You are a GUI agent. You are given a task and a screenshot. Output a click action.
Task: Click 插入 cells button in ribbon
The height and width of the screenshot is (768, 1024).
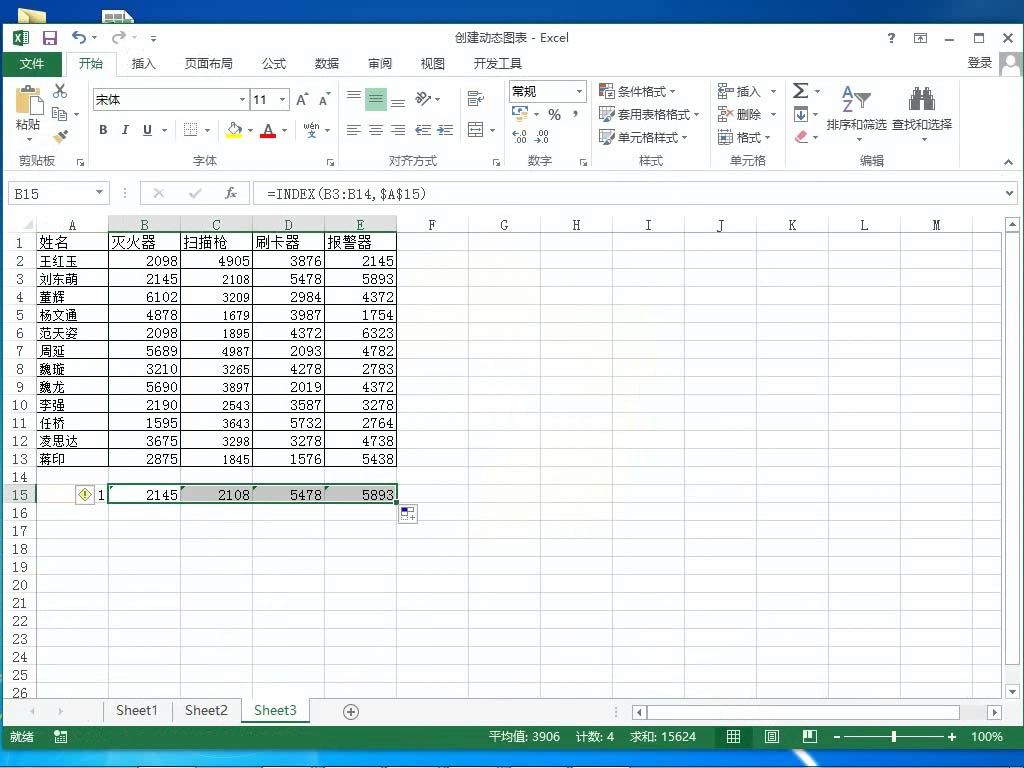[x=741, y=91]
